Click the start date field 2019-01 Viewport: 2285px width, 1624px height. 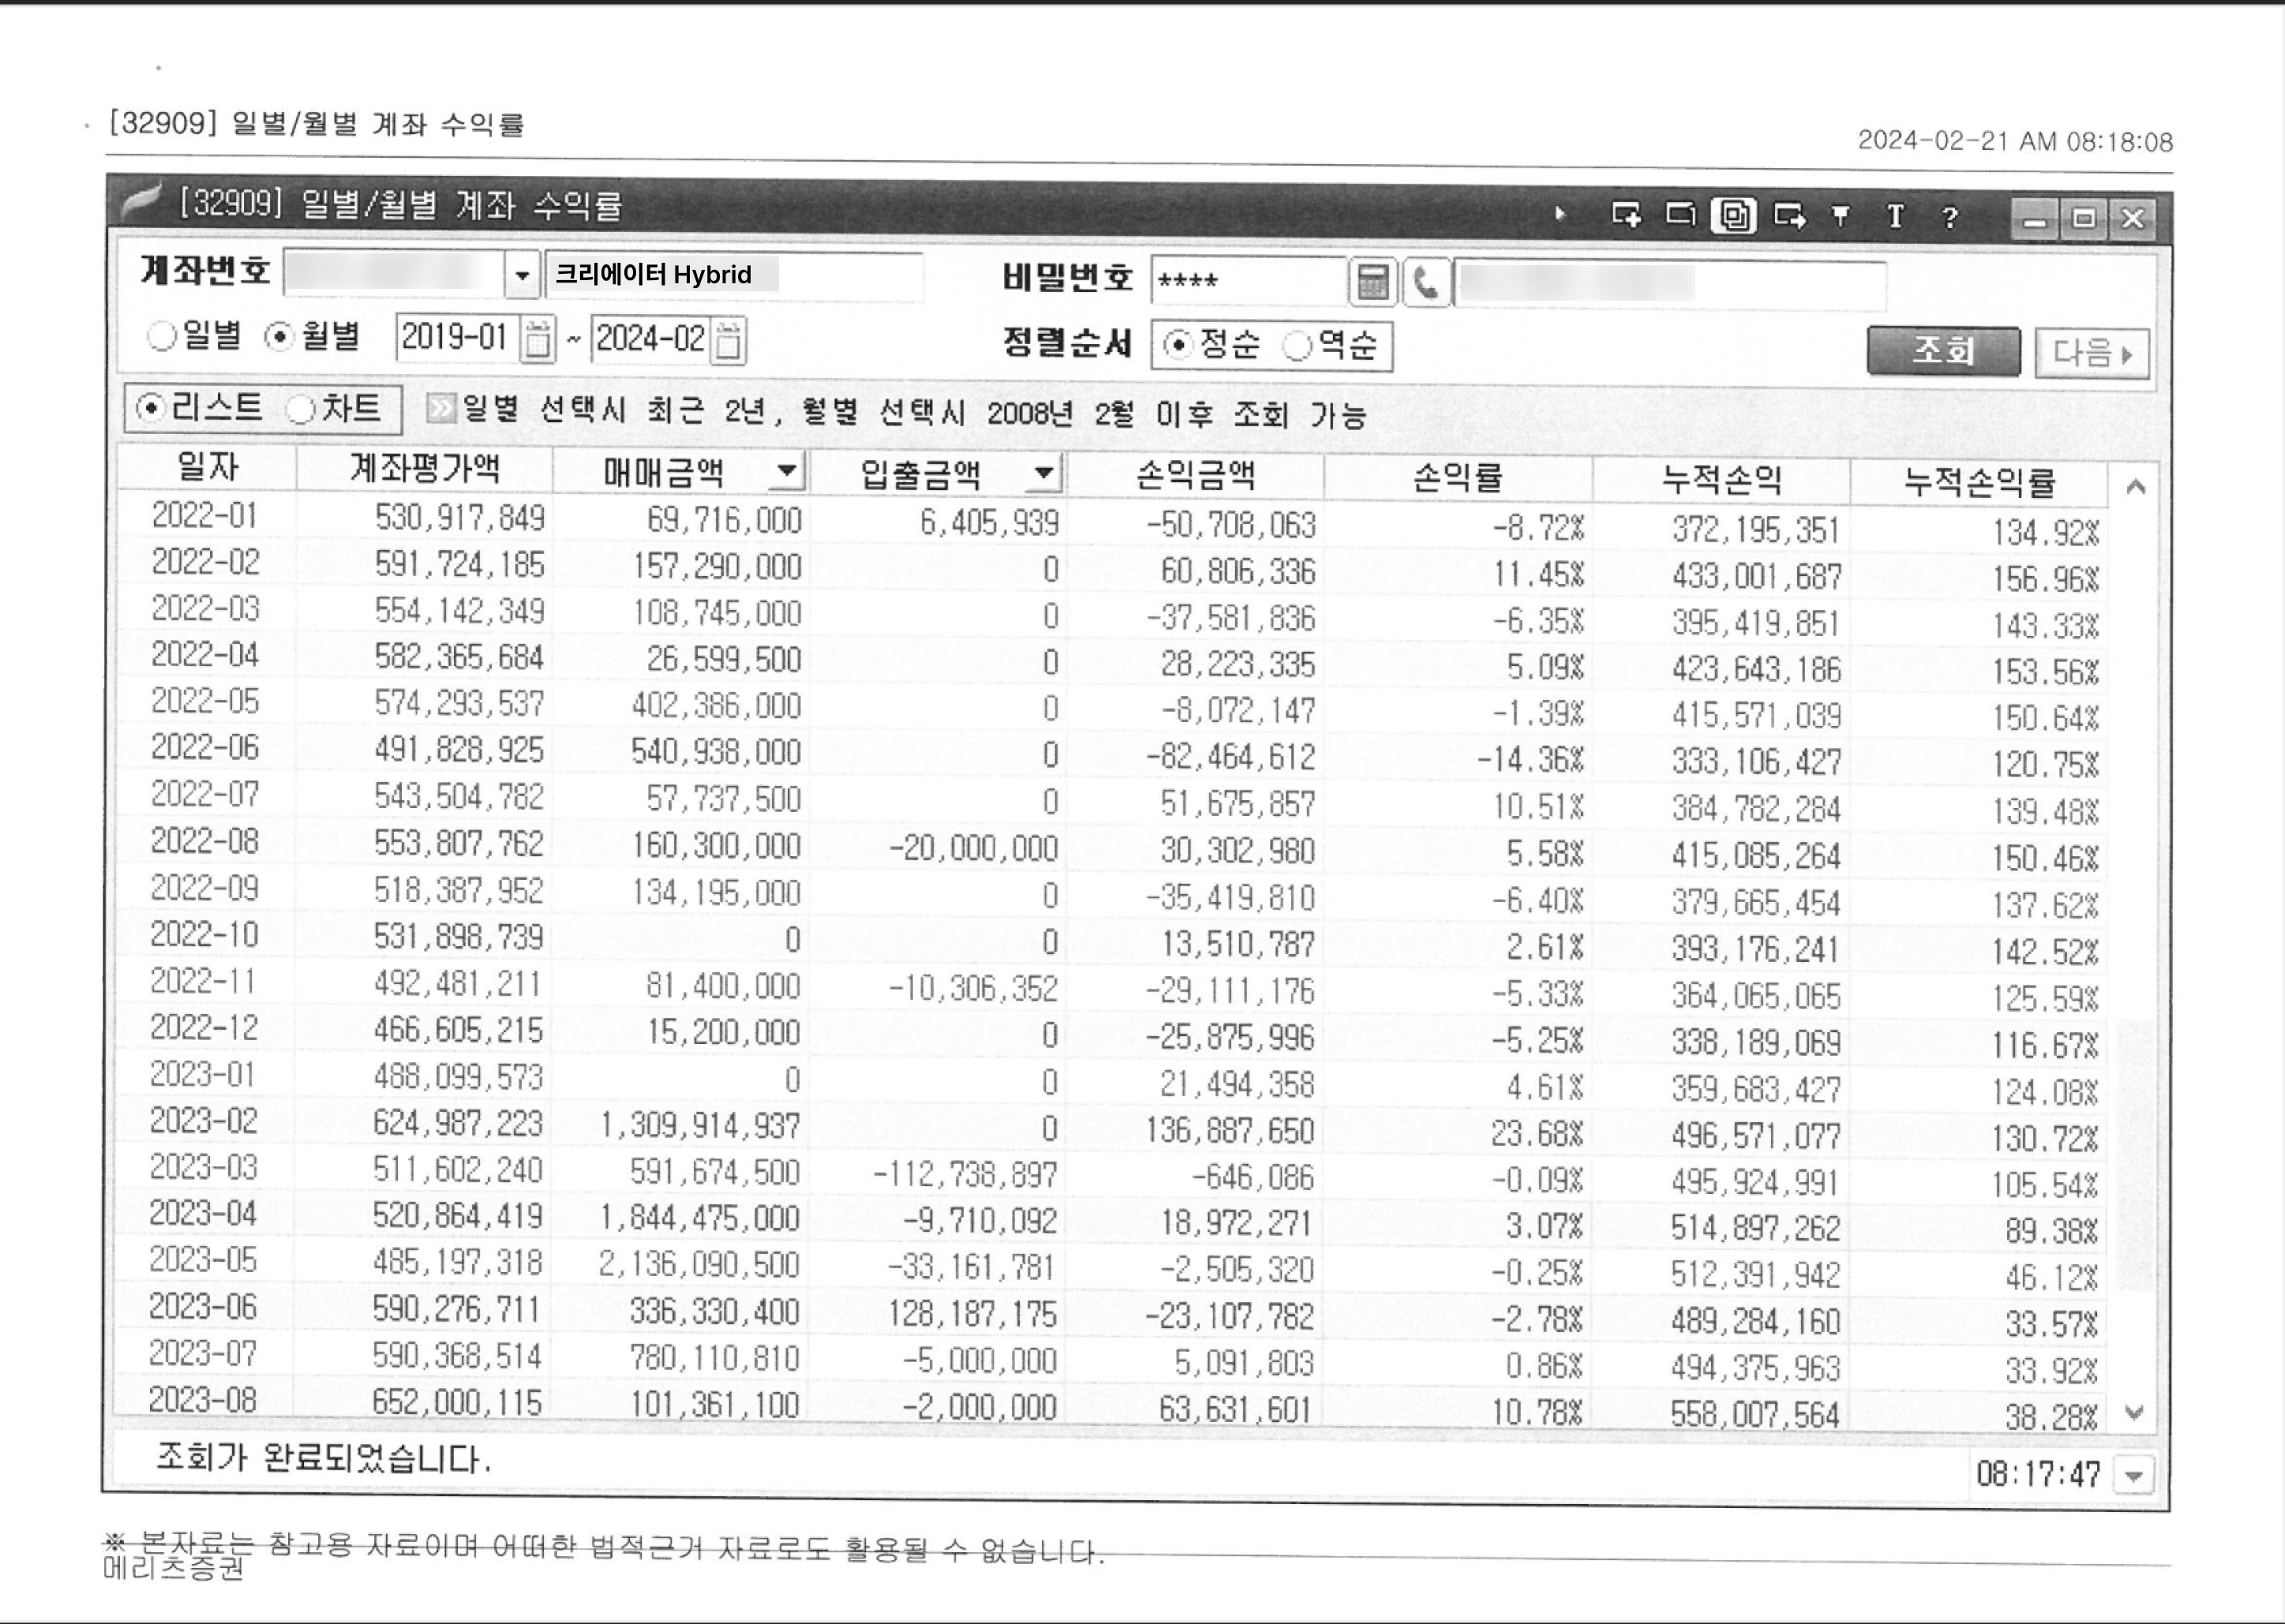click(x=457, y=337)
